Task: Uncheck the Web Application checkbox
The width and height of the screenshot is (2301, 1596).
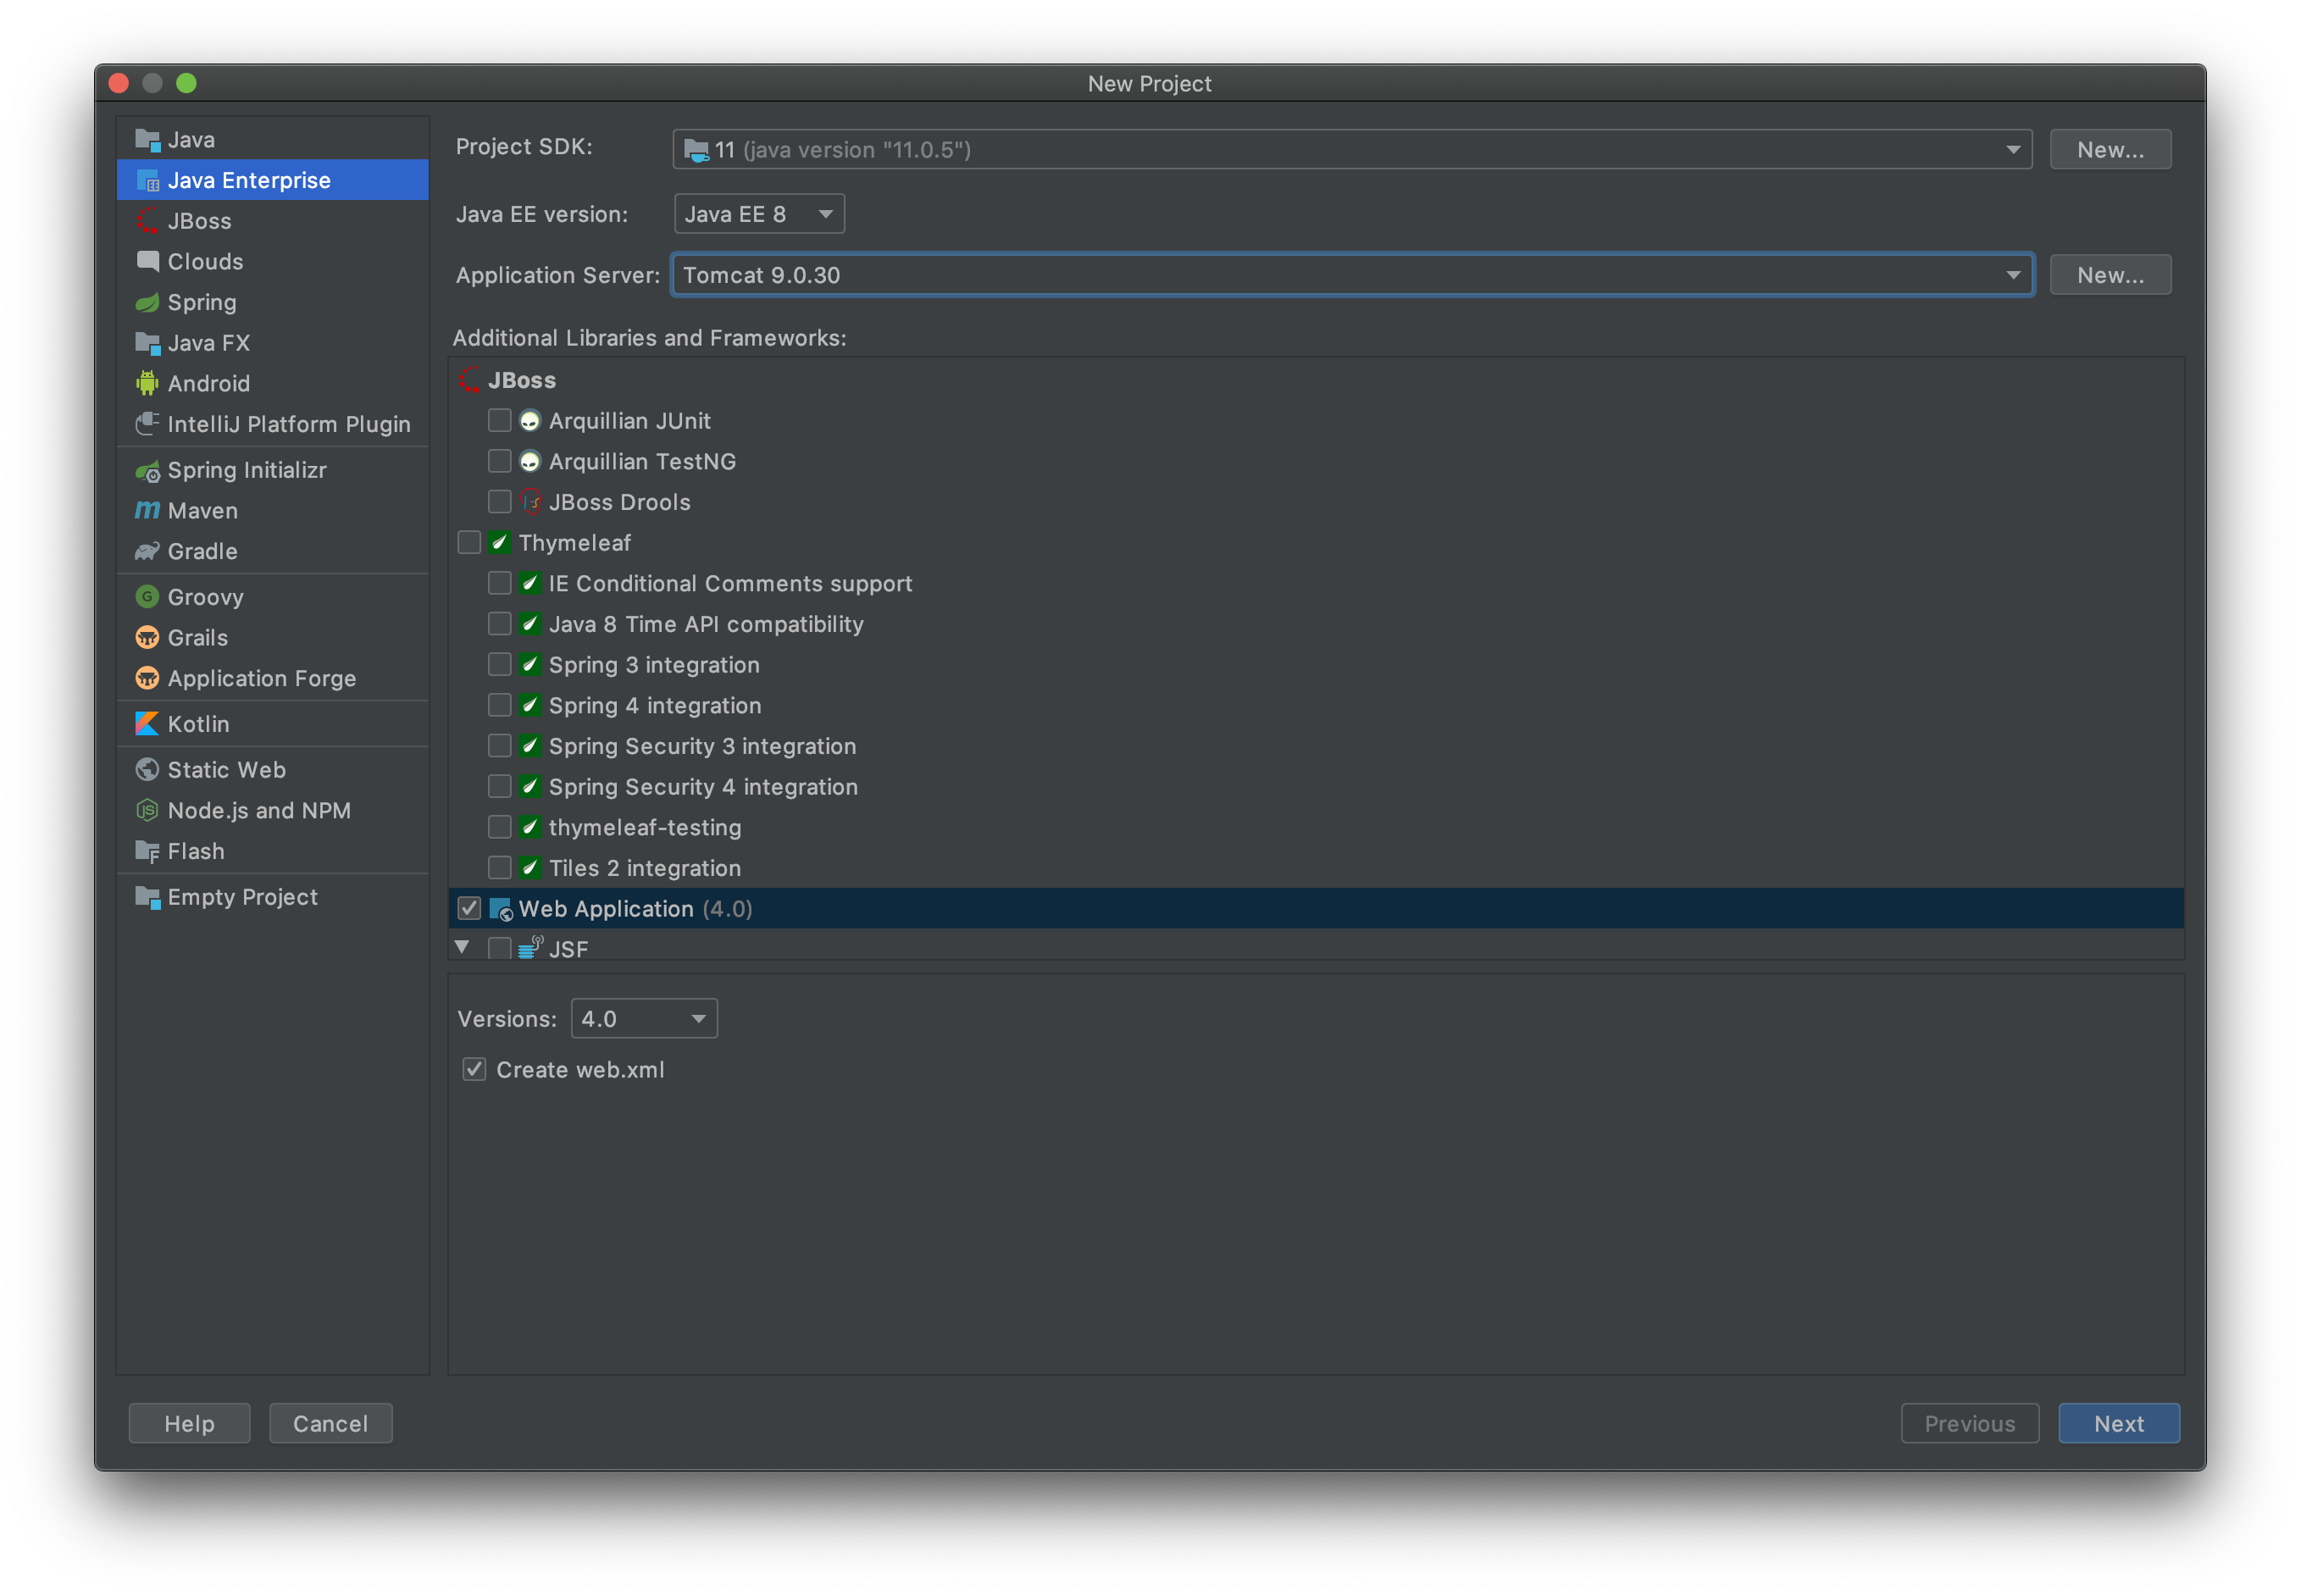Action: 469,908
